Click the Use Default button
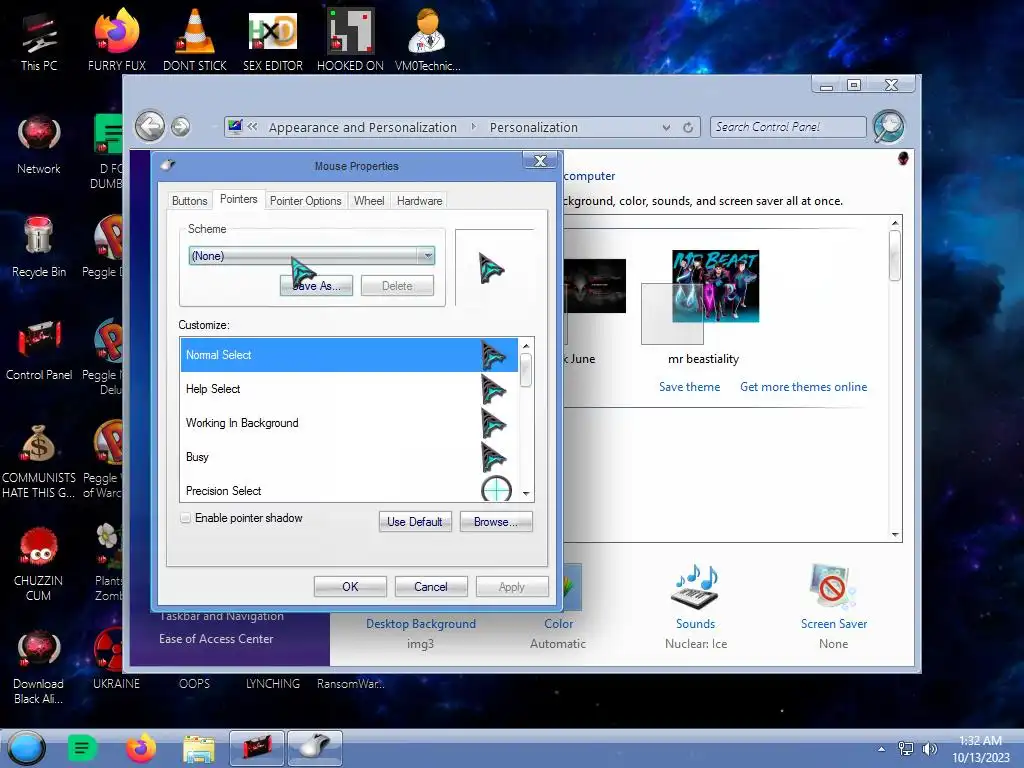 [x=415, y=522]
